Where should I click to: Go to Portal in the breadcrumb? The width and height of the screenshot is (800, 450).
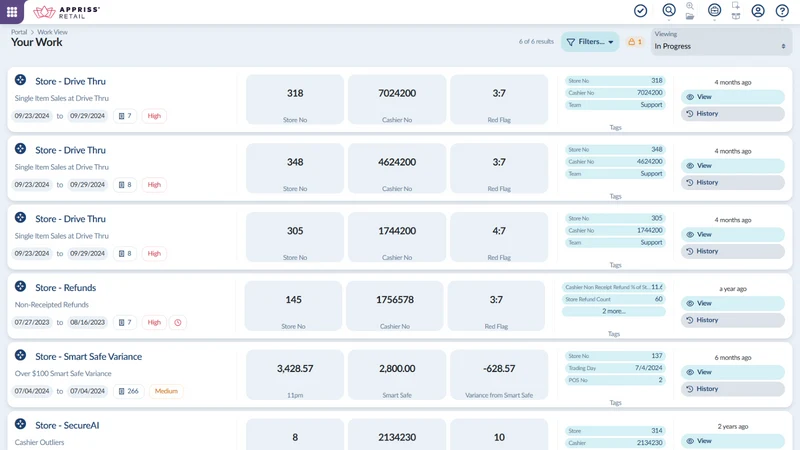(x=19, y=32)
